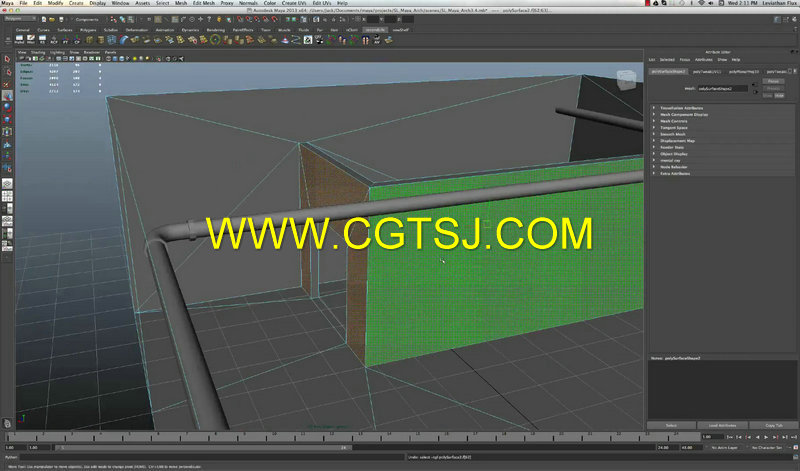Click the blue curved bridge shelf icon
800x471 pixels.
point(123,39)
